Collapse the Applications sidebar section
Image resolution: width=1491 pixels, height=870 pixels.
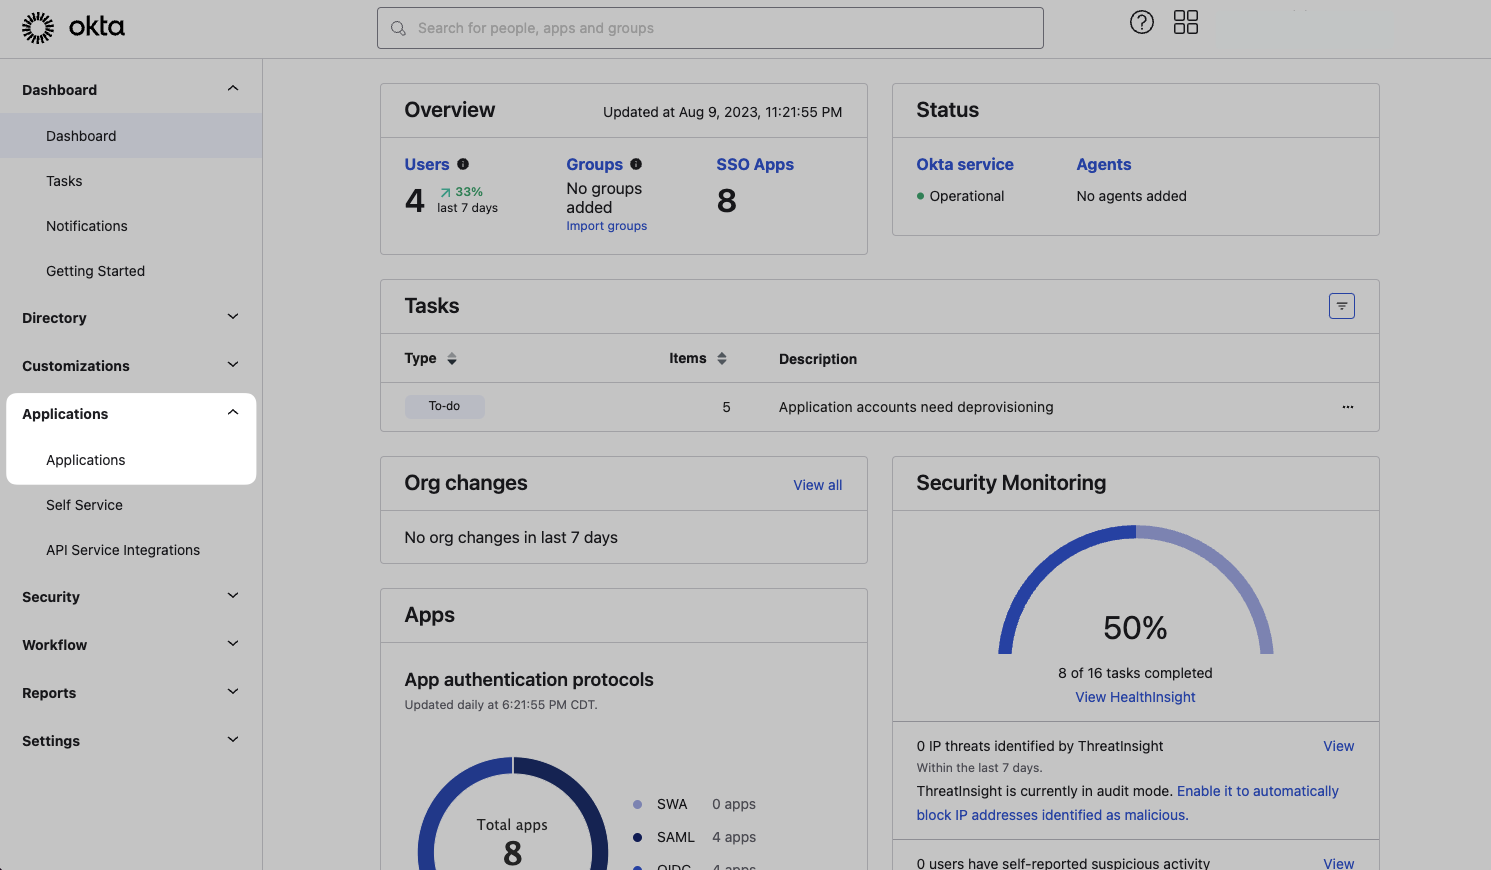[233, 413]
